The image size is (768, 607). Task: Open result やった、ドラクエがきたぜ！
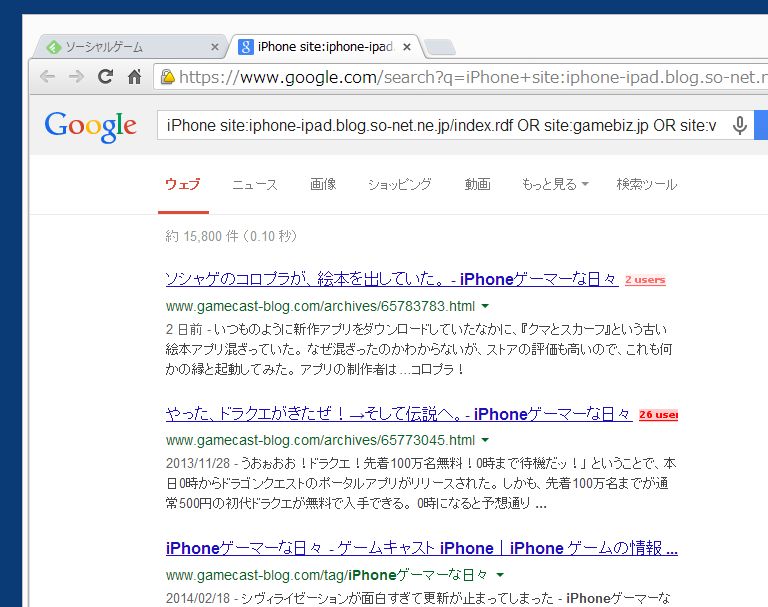[x=399, y=414]
